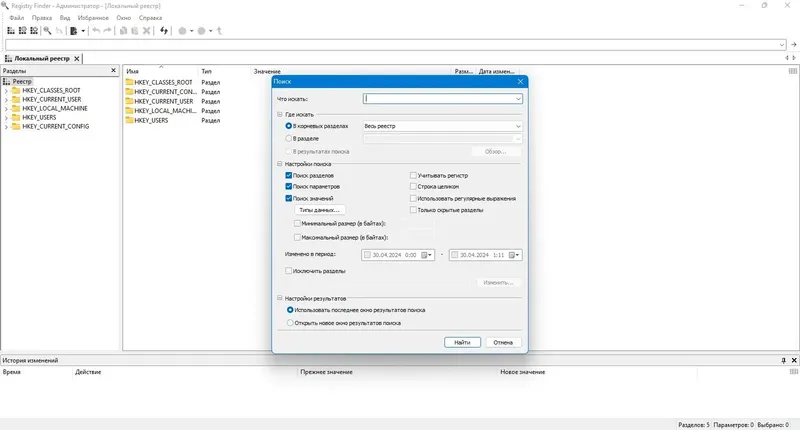The height and width of the screenshot is (430, 800).
Task: Open import/export dropdown arrow in toolbar
Action: 83,31
